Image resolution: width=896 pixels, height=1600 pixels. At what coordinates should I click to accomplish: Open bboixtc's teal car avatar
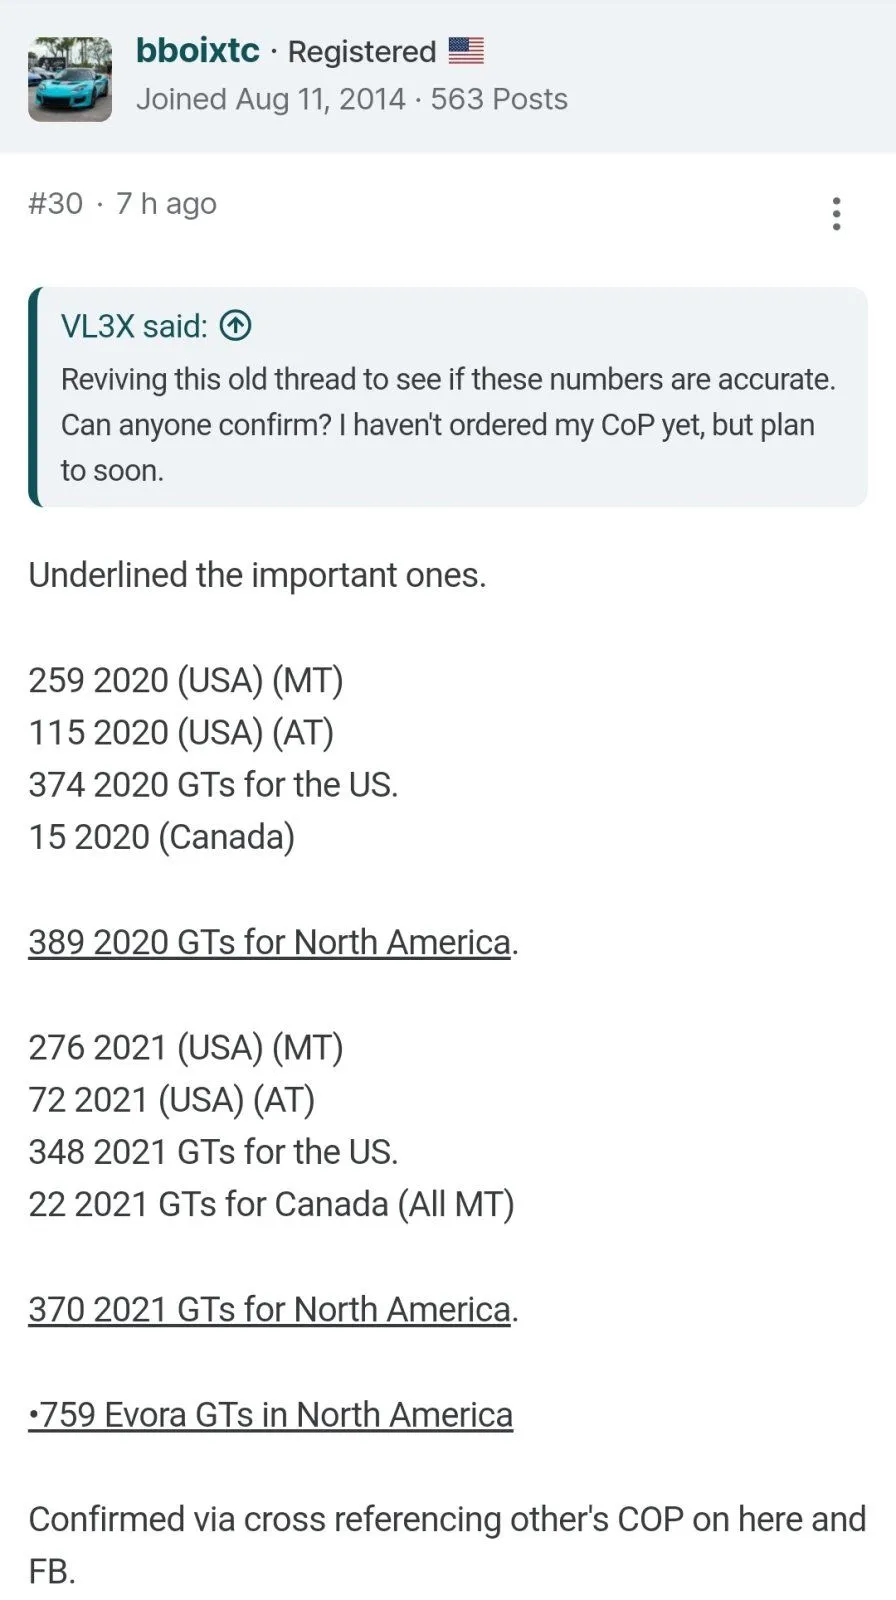coord(70,79)
